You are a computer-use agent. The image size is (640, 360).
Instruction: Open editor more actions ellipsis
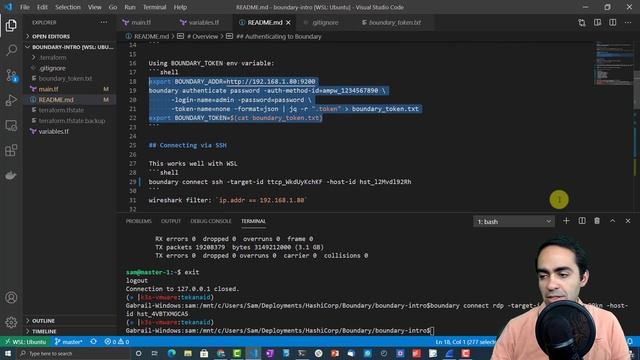click(628, 23)
